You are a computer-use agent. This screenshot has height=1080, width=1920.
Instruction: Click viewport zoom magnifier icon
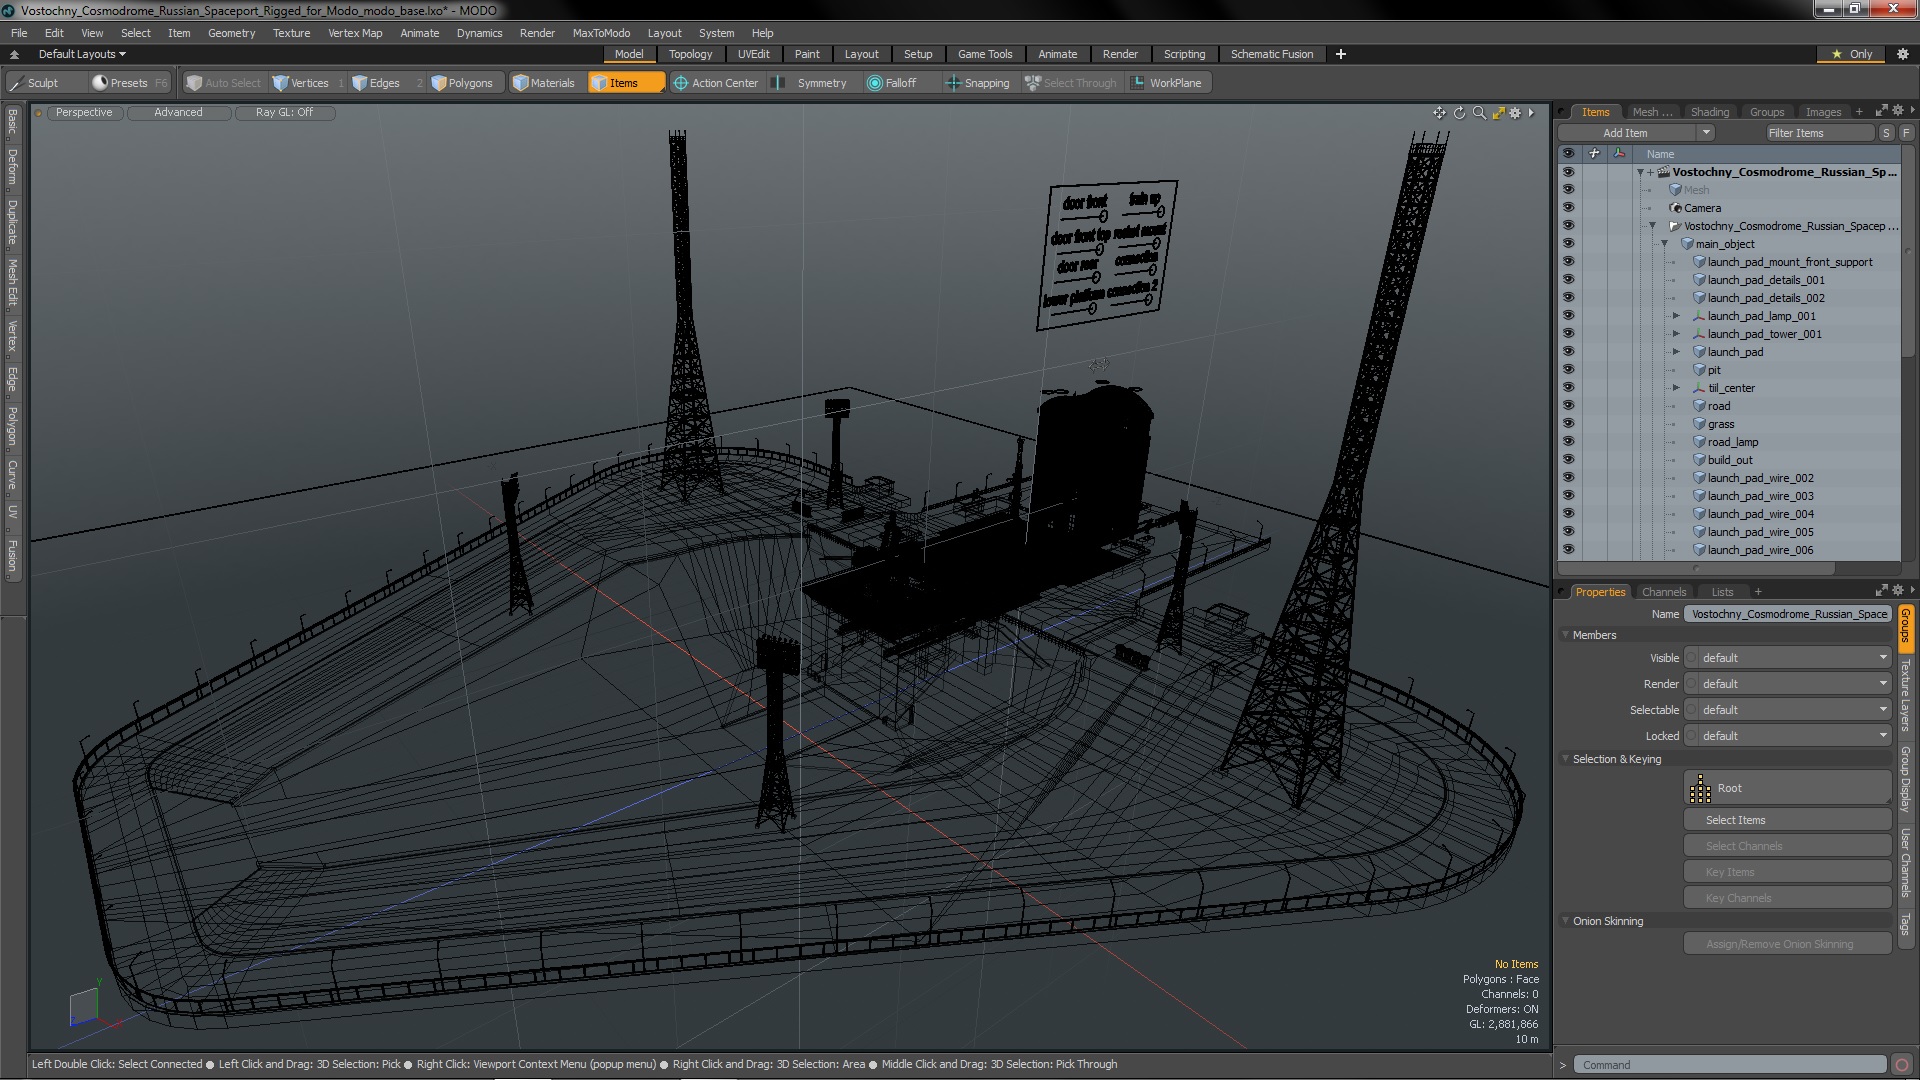(1479, 113)
